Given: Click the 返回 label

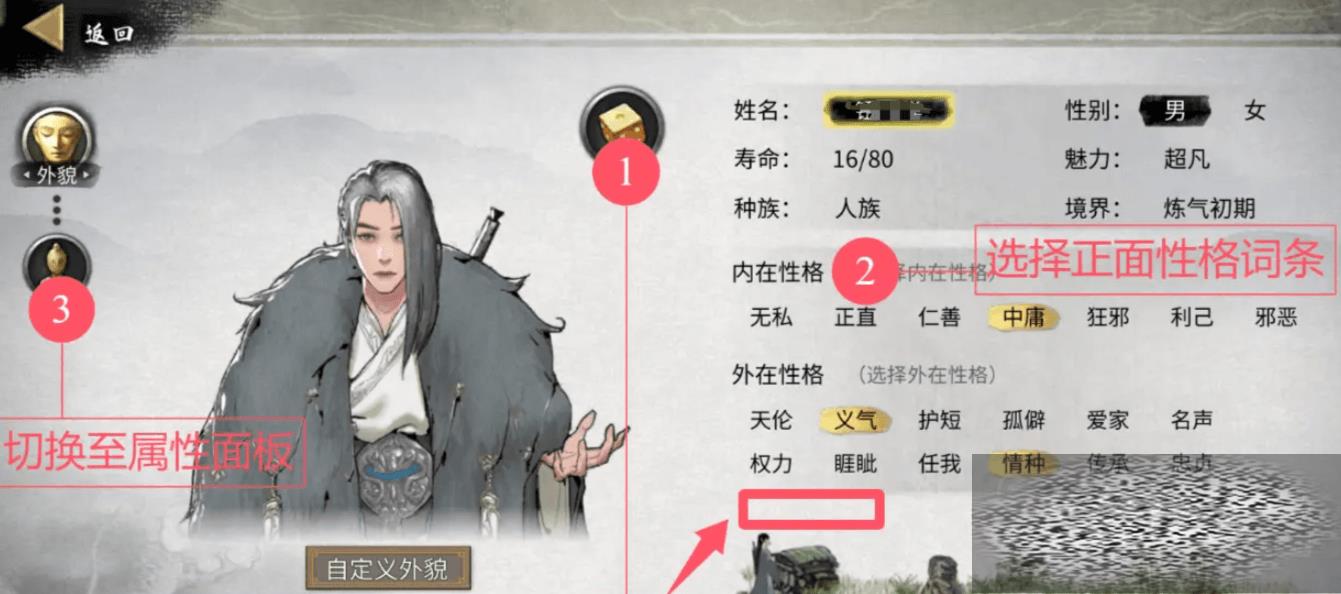Looking at the screenshot, I should pyautogui.click(x=109, y=34).
